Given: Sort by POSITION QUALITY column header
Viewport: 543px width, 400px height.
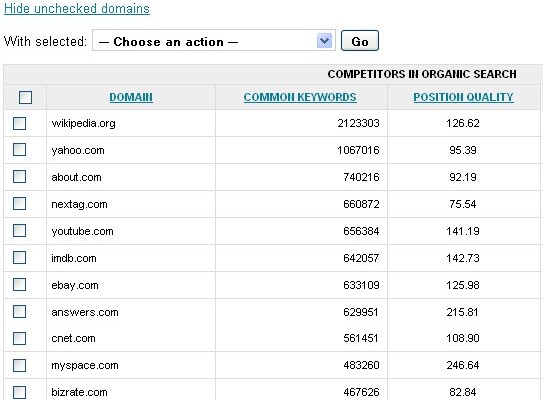Looking at the screenshot, I should pyautogui.click(x=463, y=97).
